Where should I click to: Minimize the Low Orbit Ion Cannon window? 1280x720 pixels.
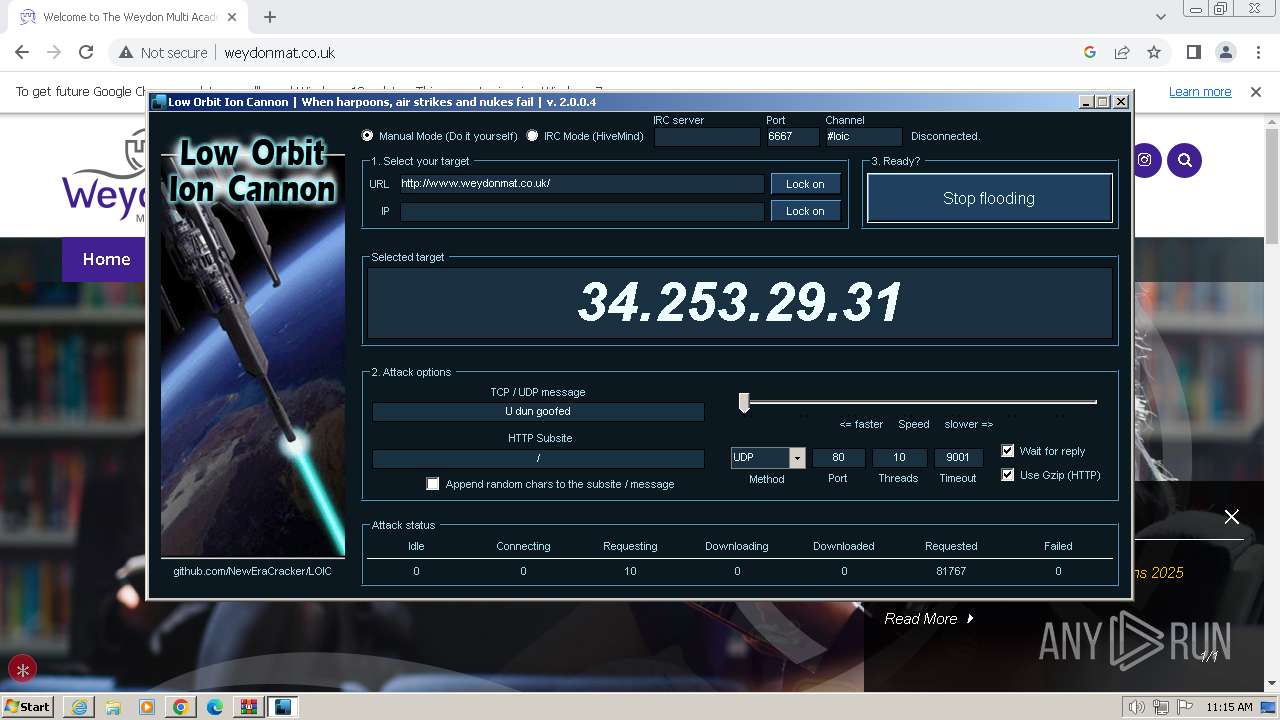click(x=1086, y=102)
